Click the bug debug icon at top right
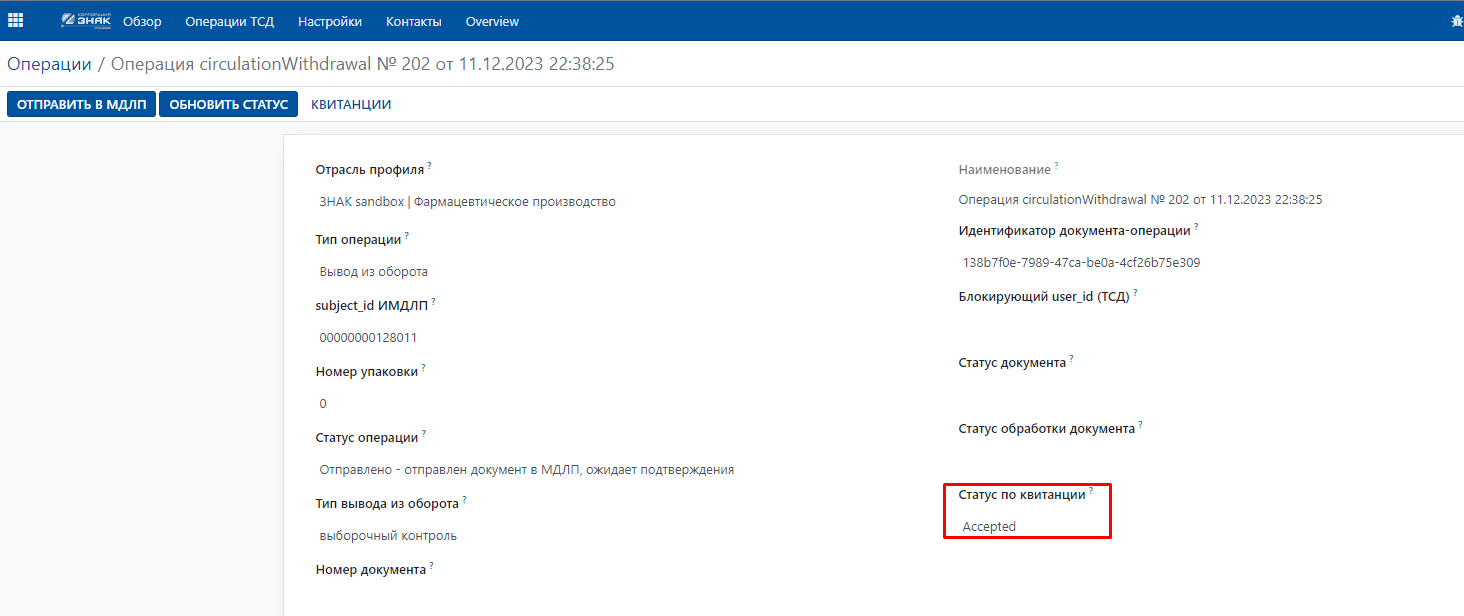The image size is (1464, 616). tap(1457, 21)
